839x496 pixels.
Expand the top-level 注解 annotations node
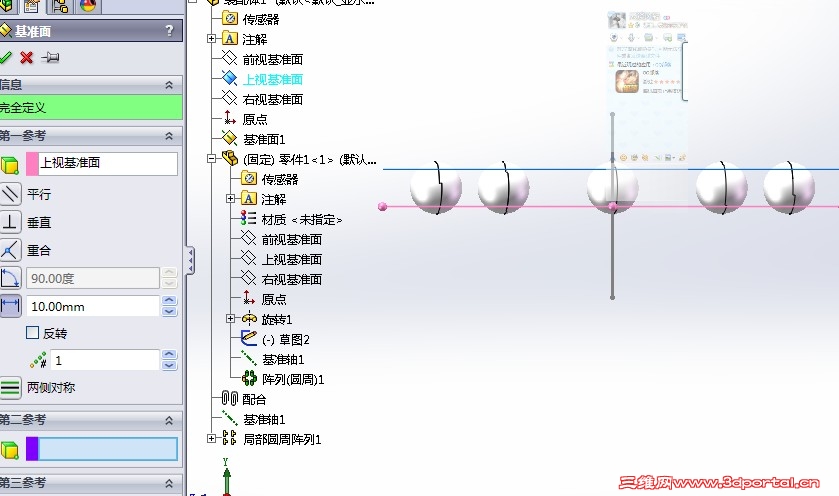[x=211, y=39]
